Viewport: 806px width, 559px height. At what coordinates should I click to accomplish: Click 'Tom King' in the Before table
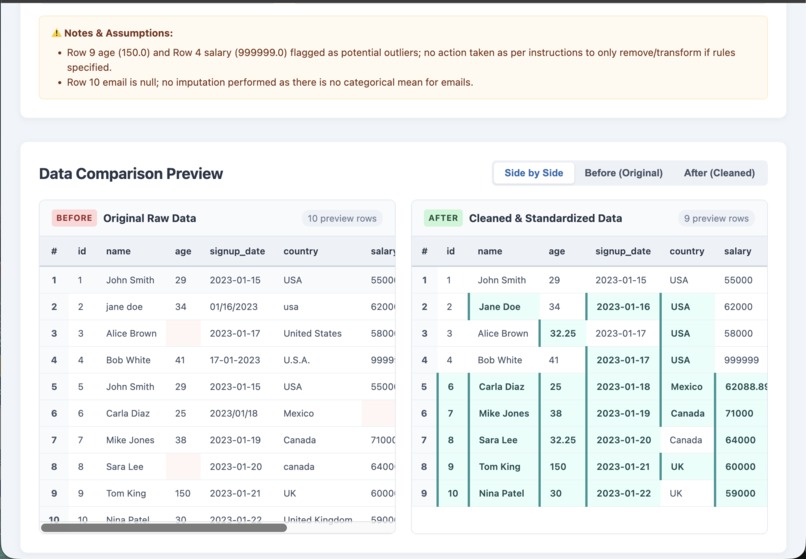pos(126,494)
